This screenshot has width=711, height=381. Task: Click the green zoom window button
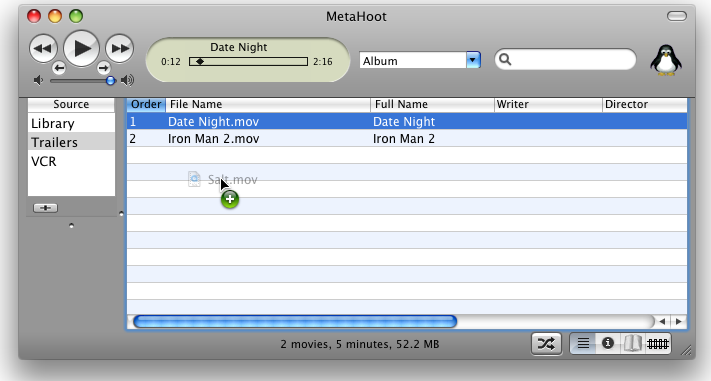click(76, 16)
